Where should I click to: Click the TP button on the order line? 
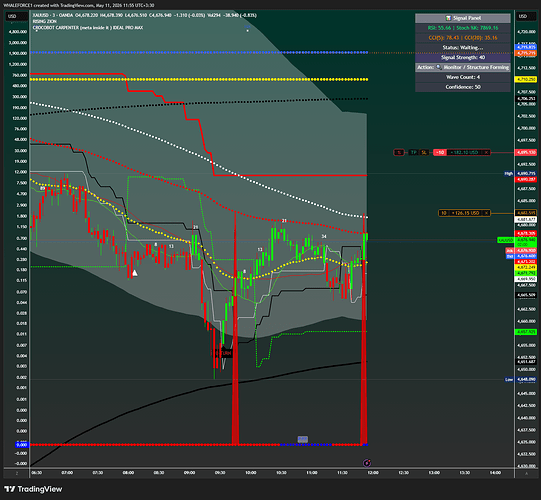pos(414,152)
